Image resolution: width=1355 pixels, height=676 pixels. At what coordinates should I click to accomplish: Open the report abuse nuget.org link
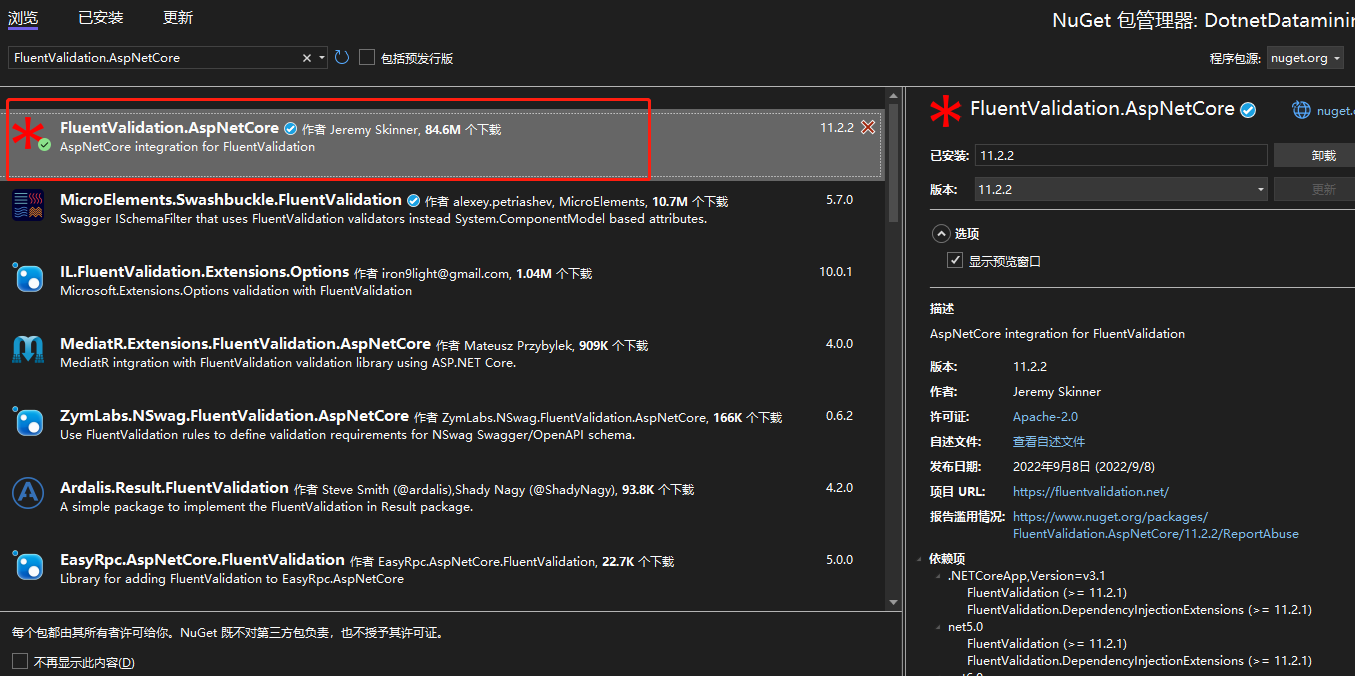click(x=1155, y=525)
